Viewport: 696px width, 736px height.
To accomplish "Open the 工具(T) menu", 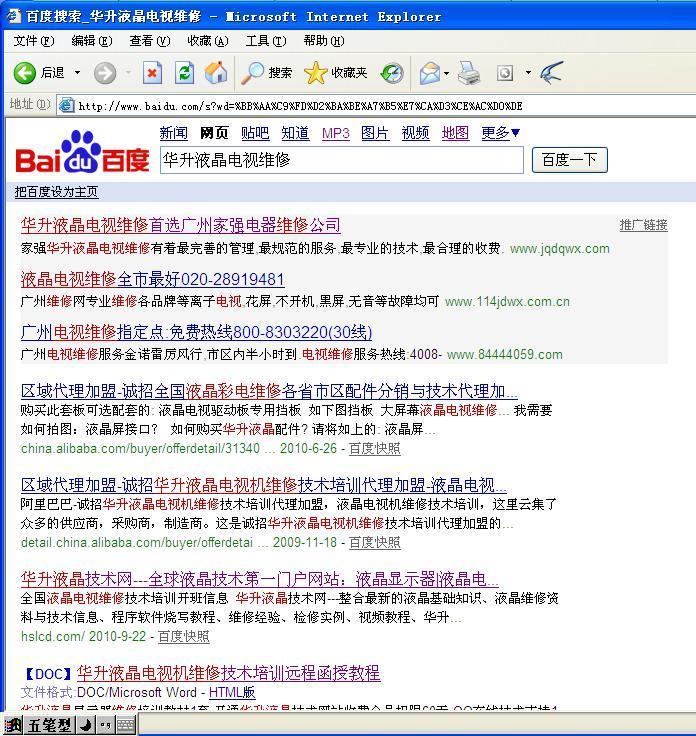I will [265, 41].
